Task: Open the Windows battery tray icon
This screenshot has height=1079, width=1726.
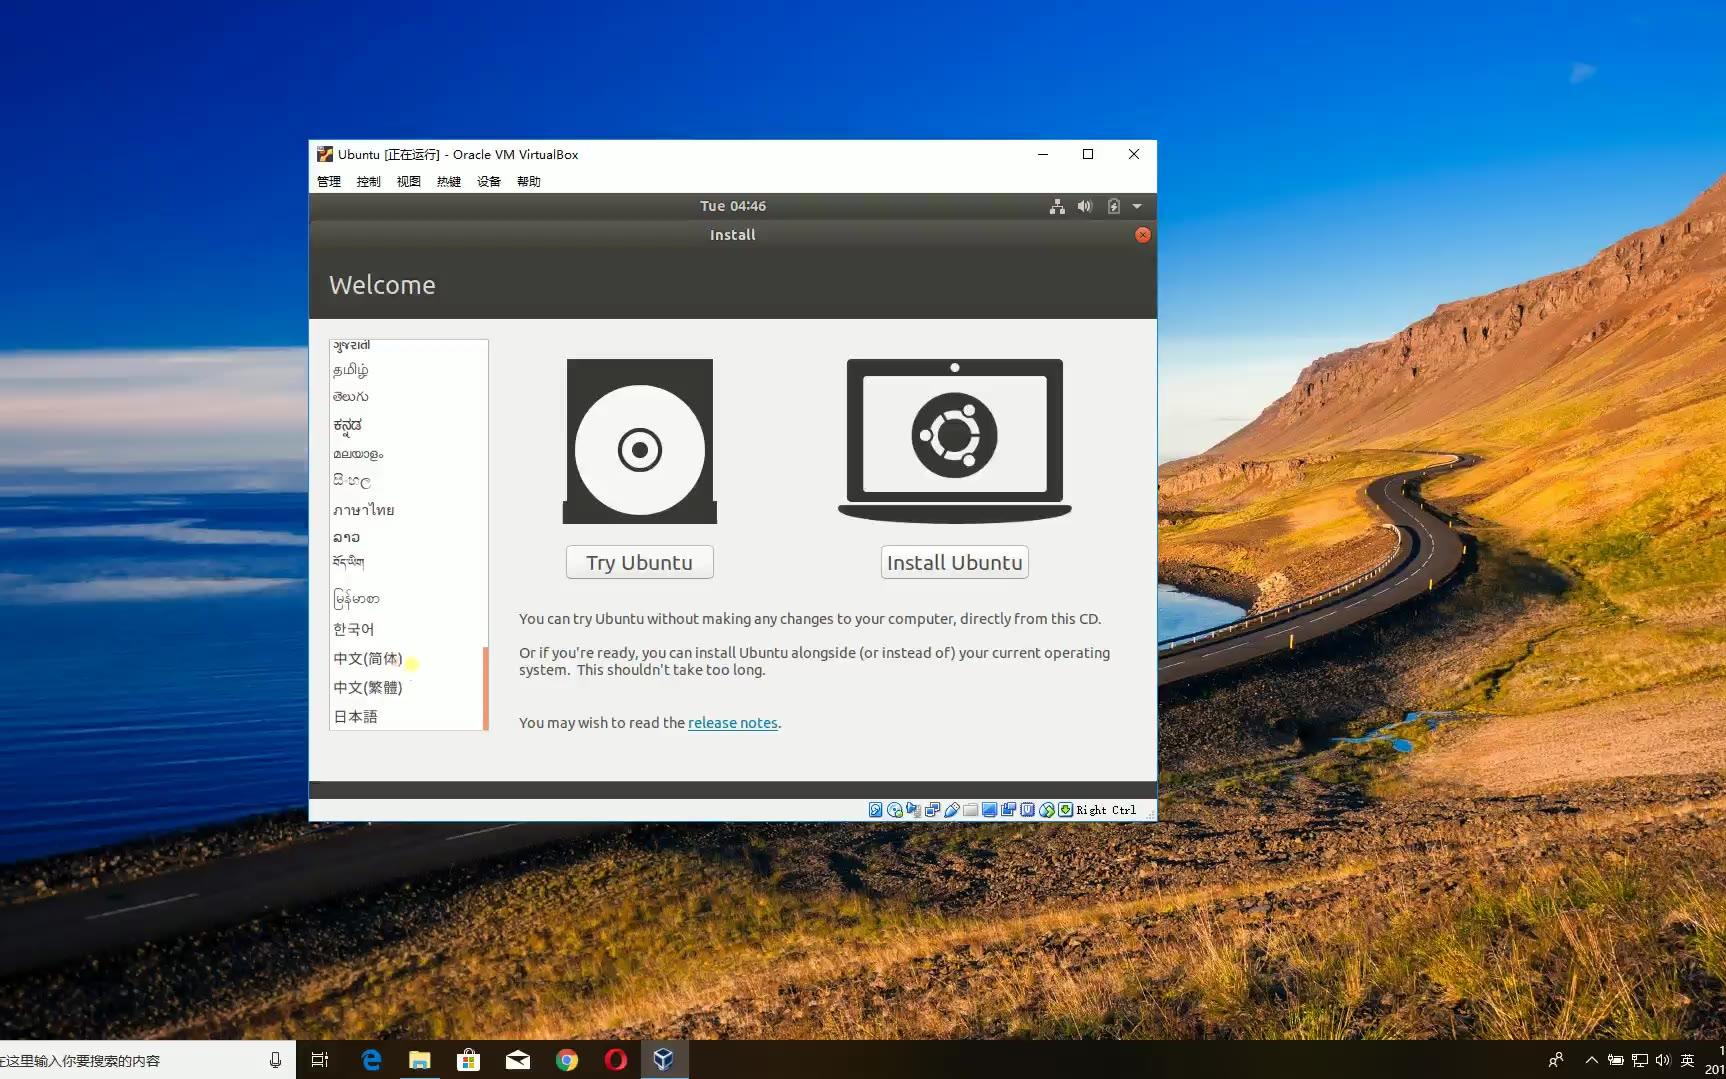Action: 1615,1060
